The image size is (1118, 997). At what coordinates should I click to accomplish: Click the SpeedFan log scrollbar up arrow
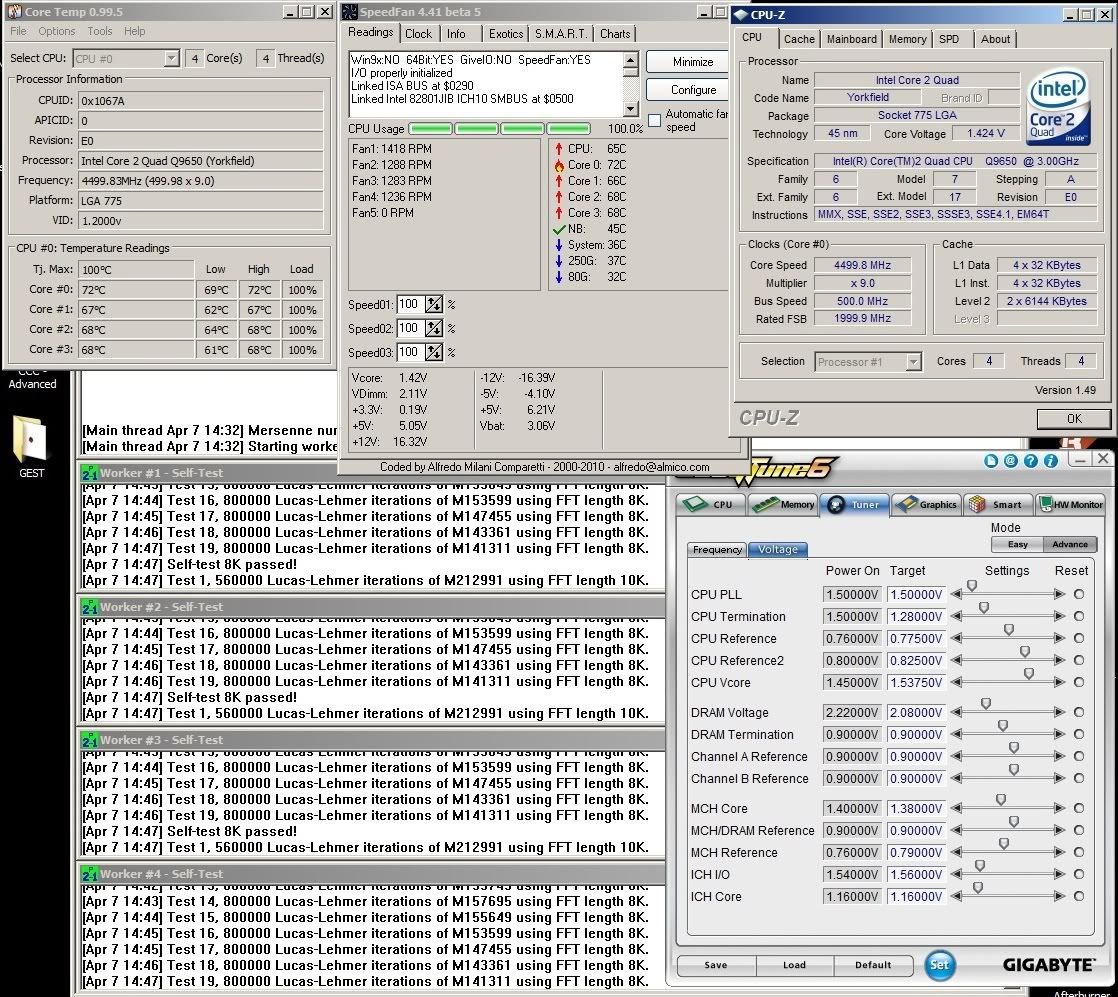630,59
